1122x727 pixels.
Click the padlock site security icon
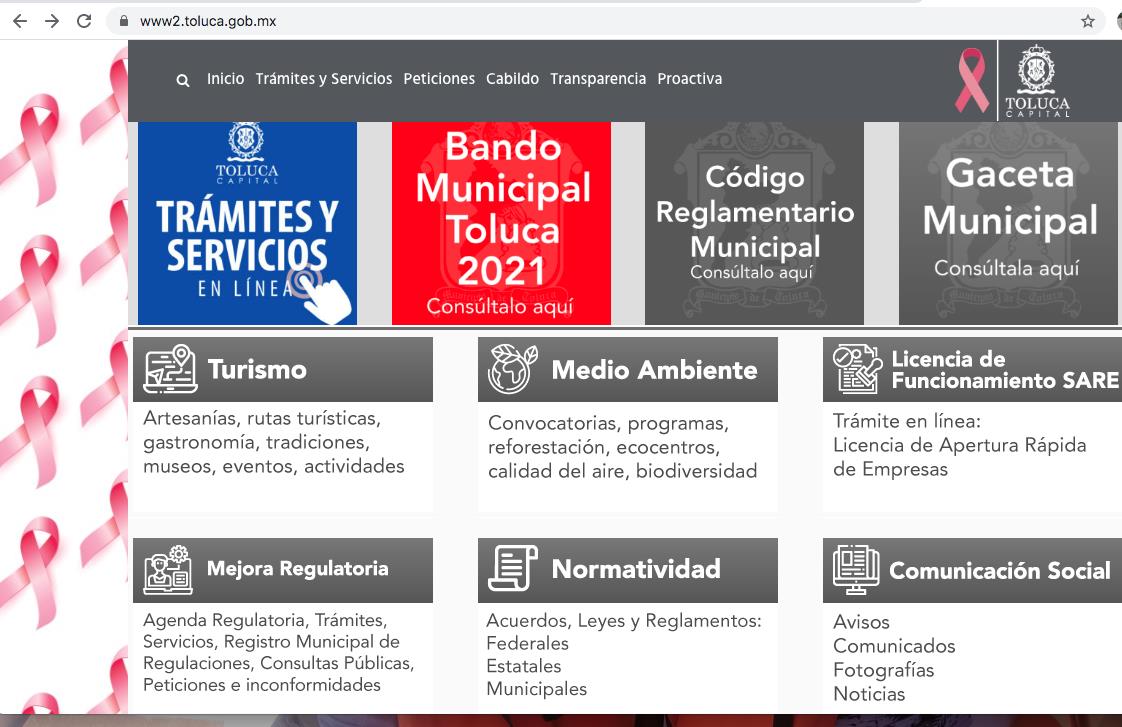click(124, 21)
